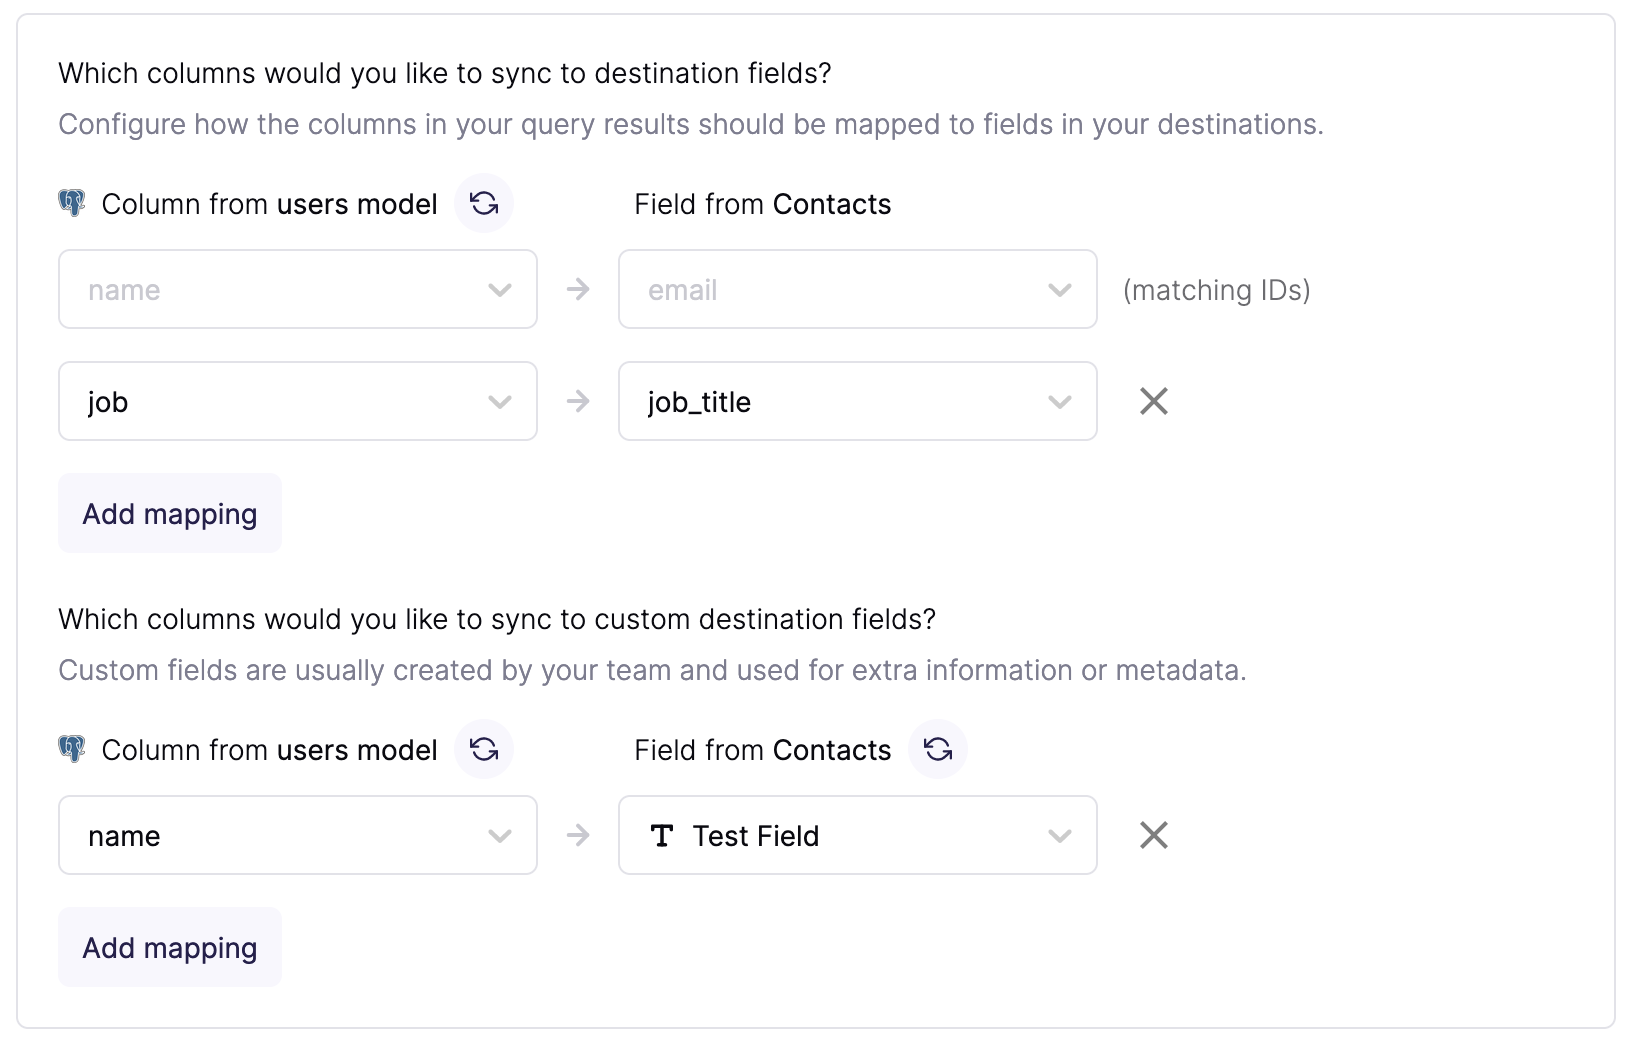The image size is (1640, 1044).
Task: Open the job column dropdown
Action: tap(298, 401)
